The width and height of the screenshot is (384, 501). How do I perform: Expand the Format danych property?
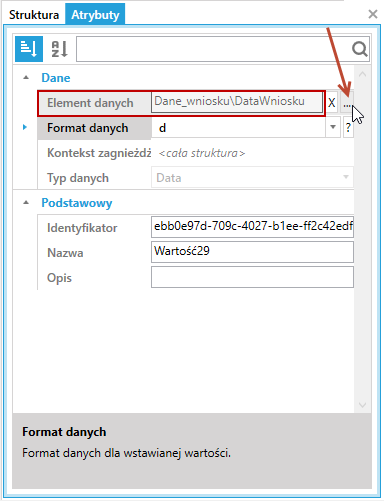25,127
